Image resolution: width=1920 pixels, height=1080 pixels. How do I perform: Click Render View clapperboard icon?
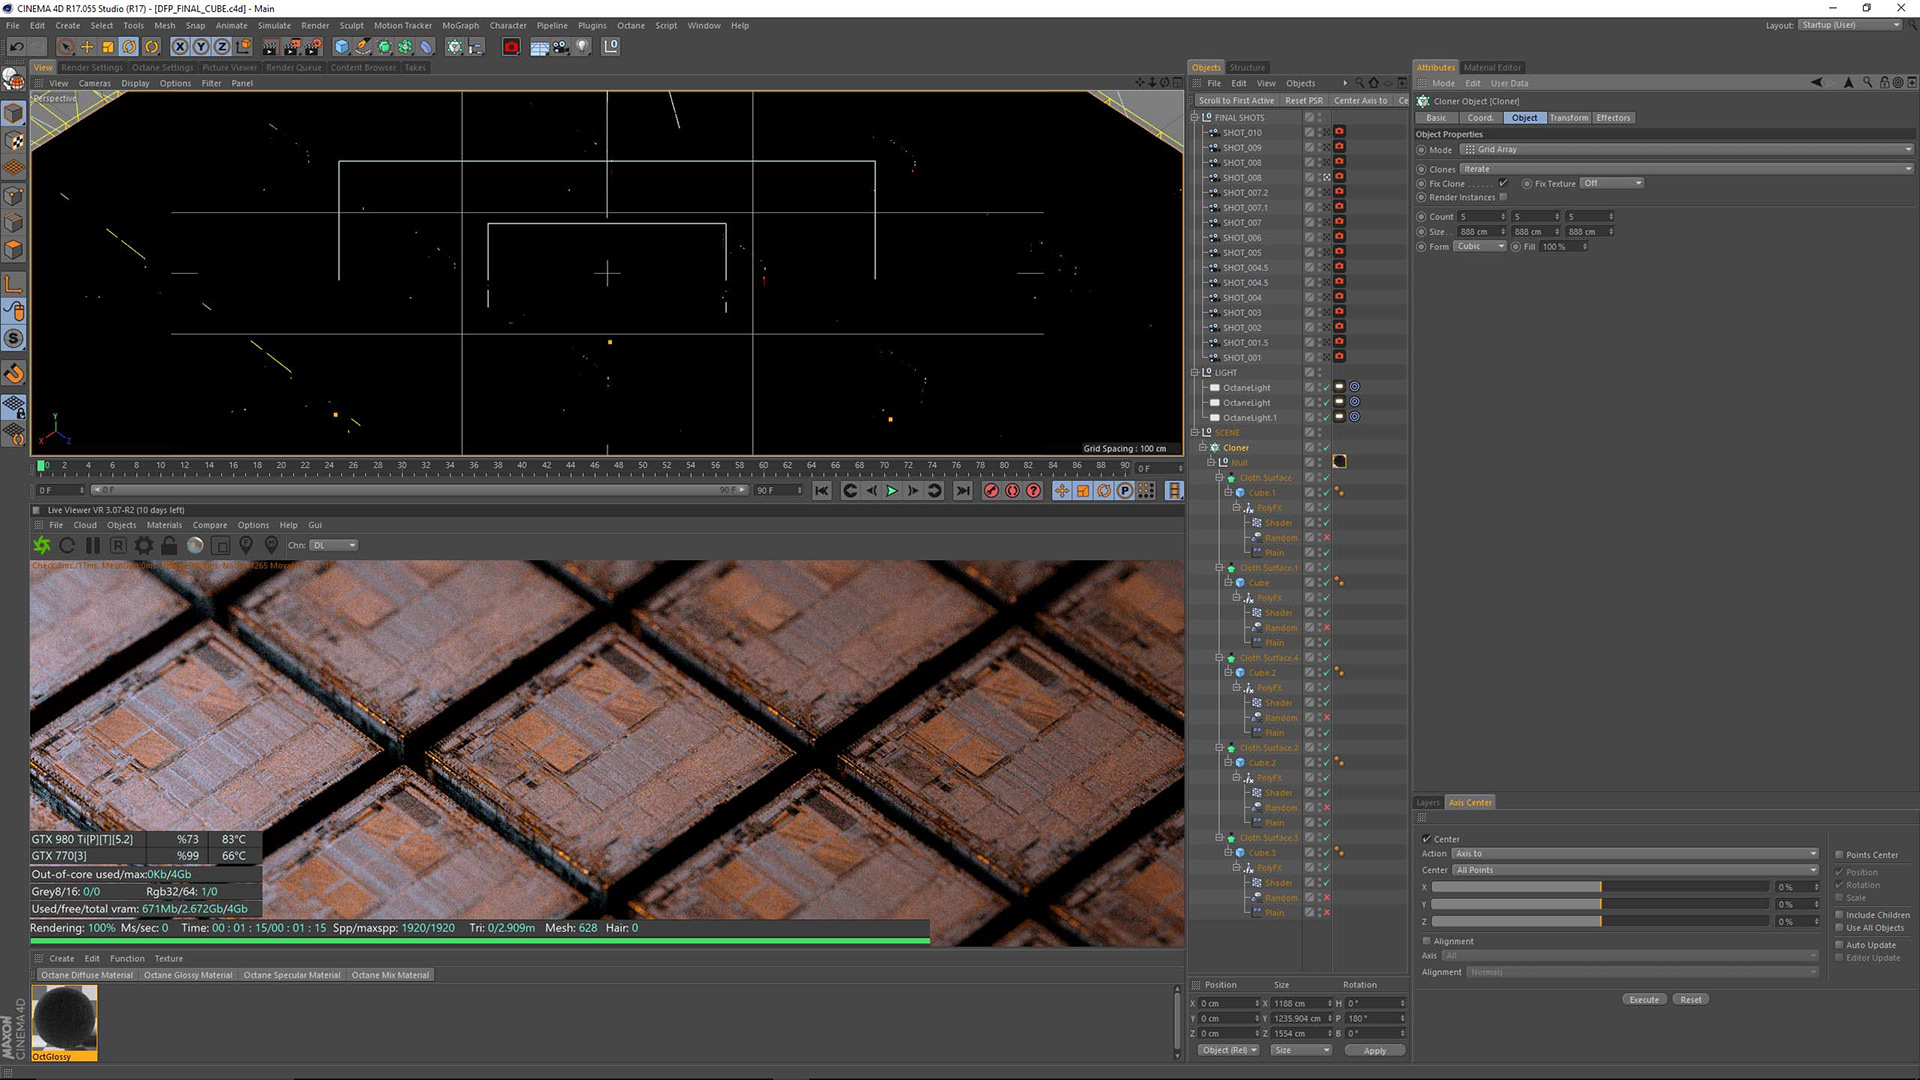click(270, 46)
